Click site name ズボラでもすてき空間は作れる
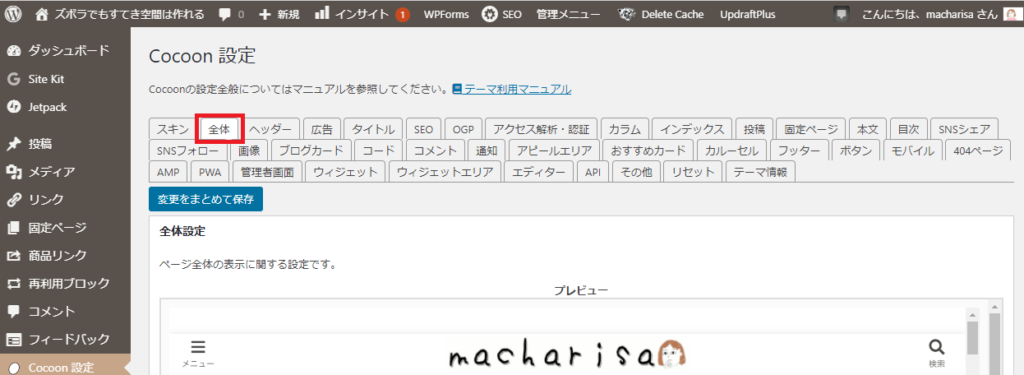Viewport: 1024px width, 375px height. click(x=129, y=14)
